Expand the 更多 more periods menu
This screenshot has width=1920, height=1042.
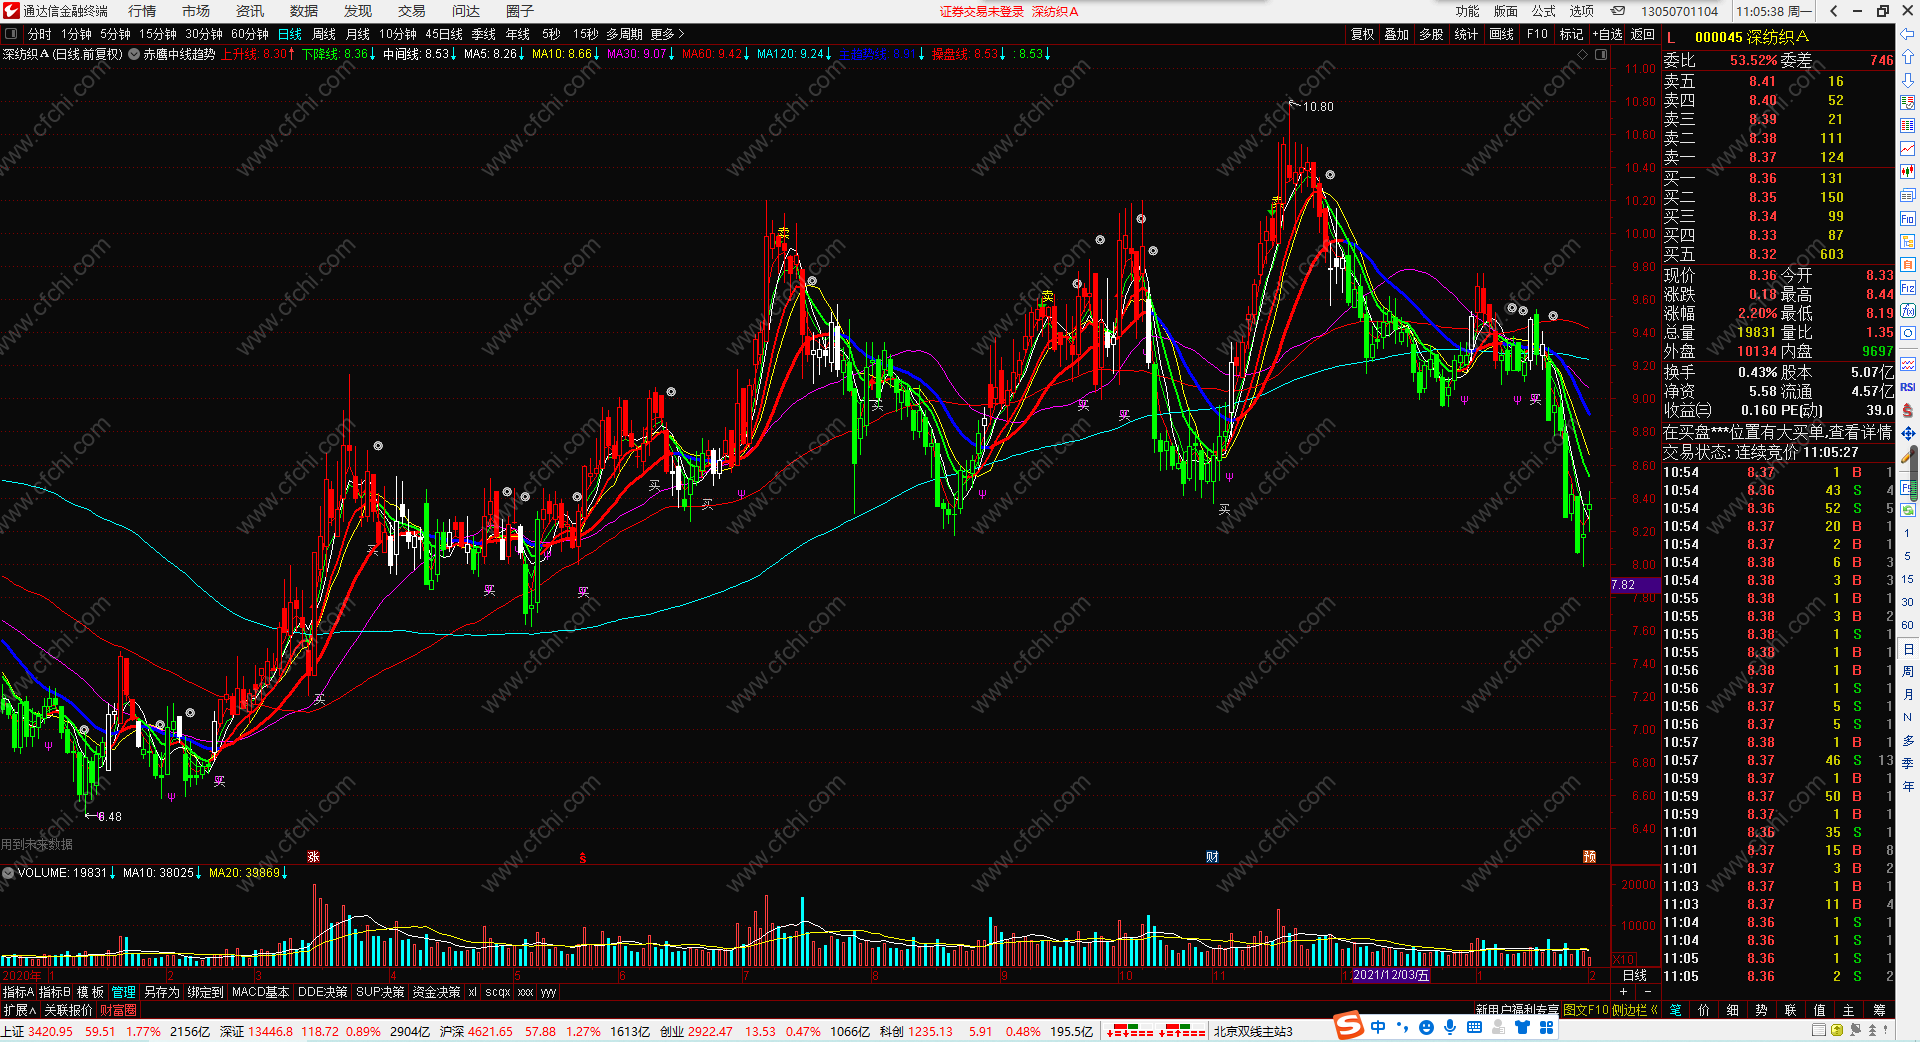pyautogui.click(x=667, y=34)
